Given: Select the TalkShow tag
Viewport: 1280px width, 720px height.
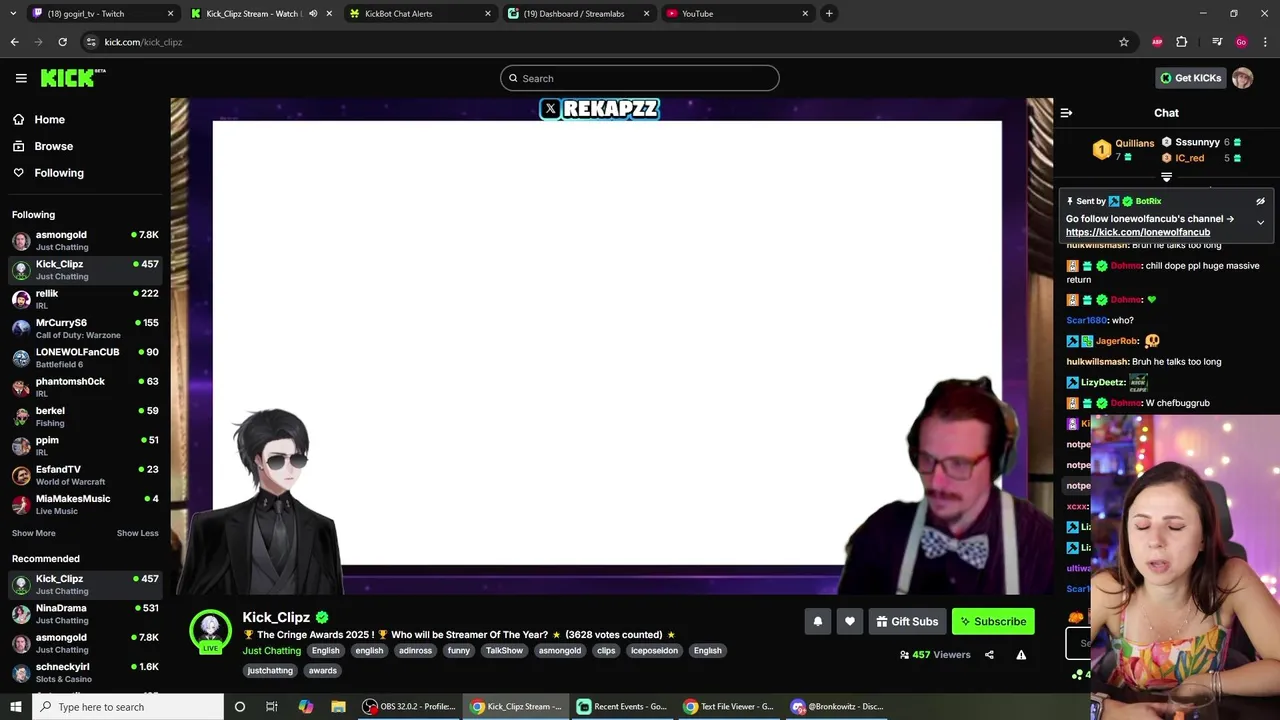Looking at the screenshot, I should click(504, 650).
